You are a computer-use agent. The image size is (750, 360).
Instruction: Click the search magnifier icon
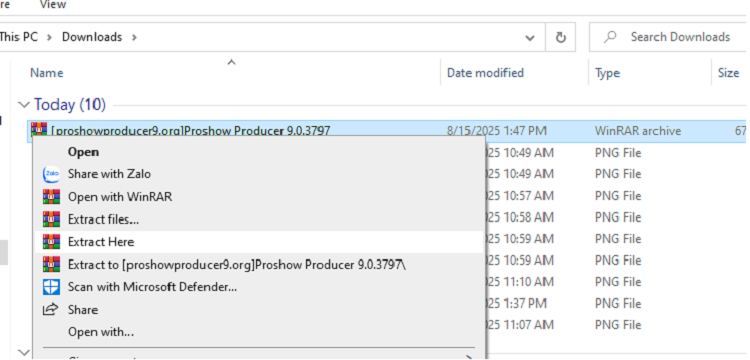pyautogui.click(x=610, y=37)
